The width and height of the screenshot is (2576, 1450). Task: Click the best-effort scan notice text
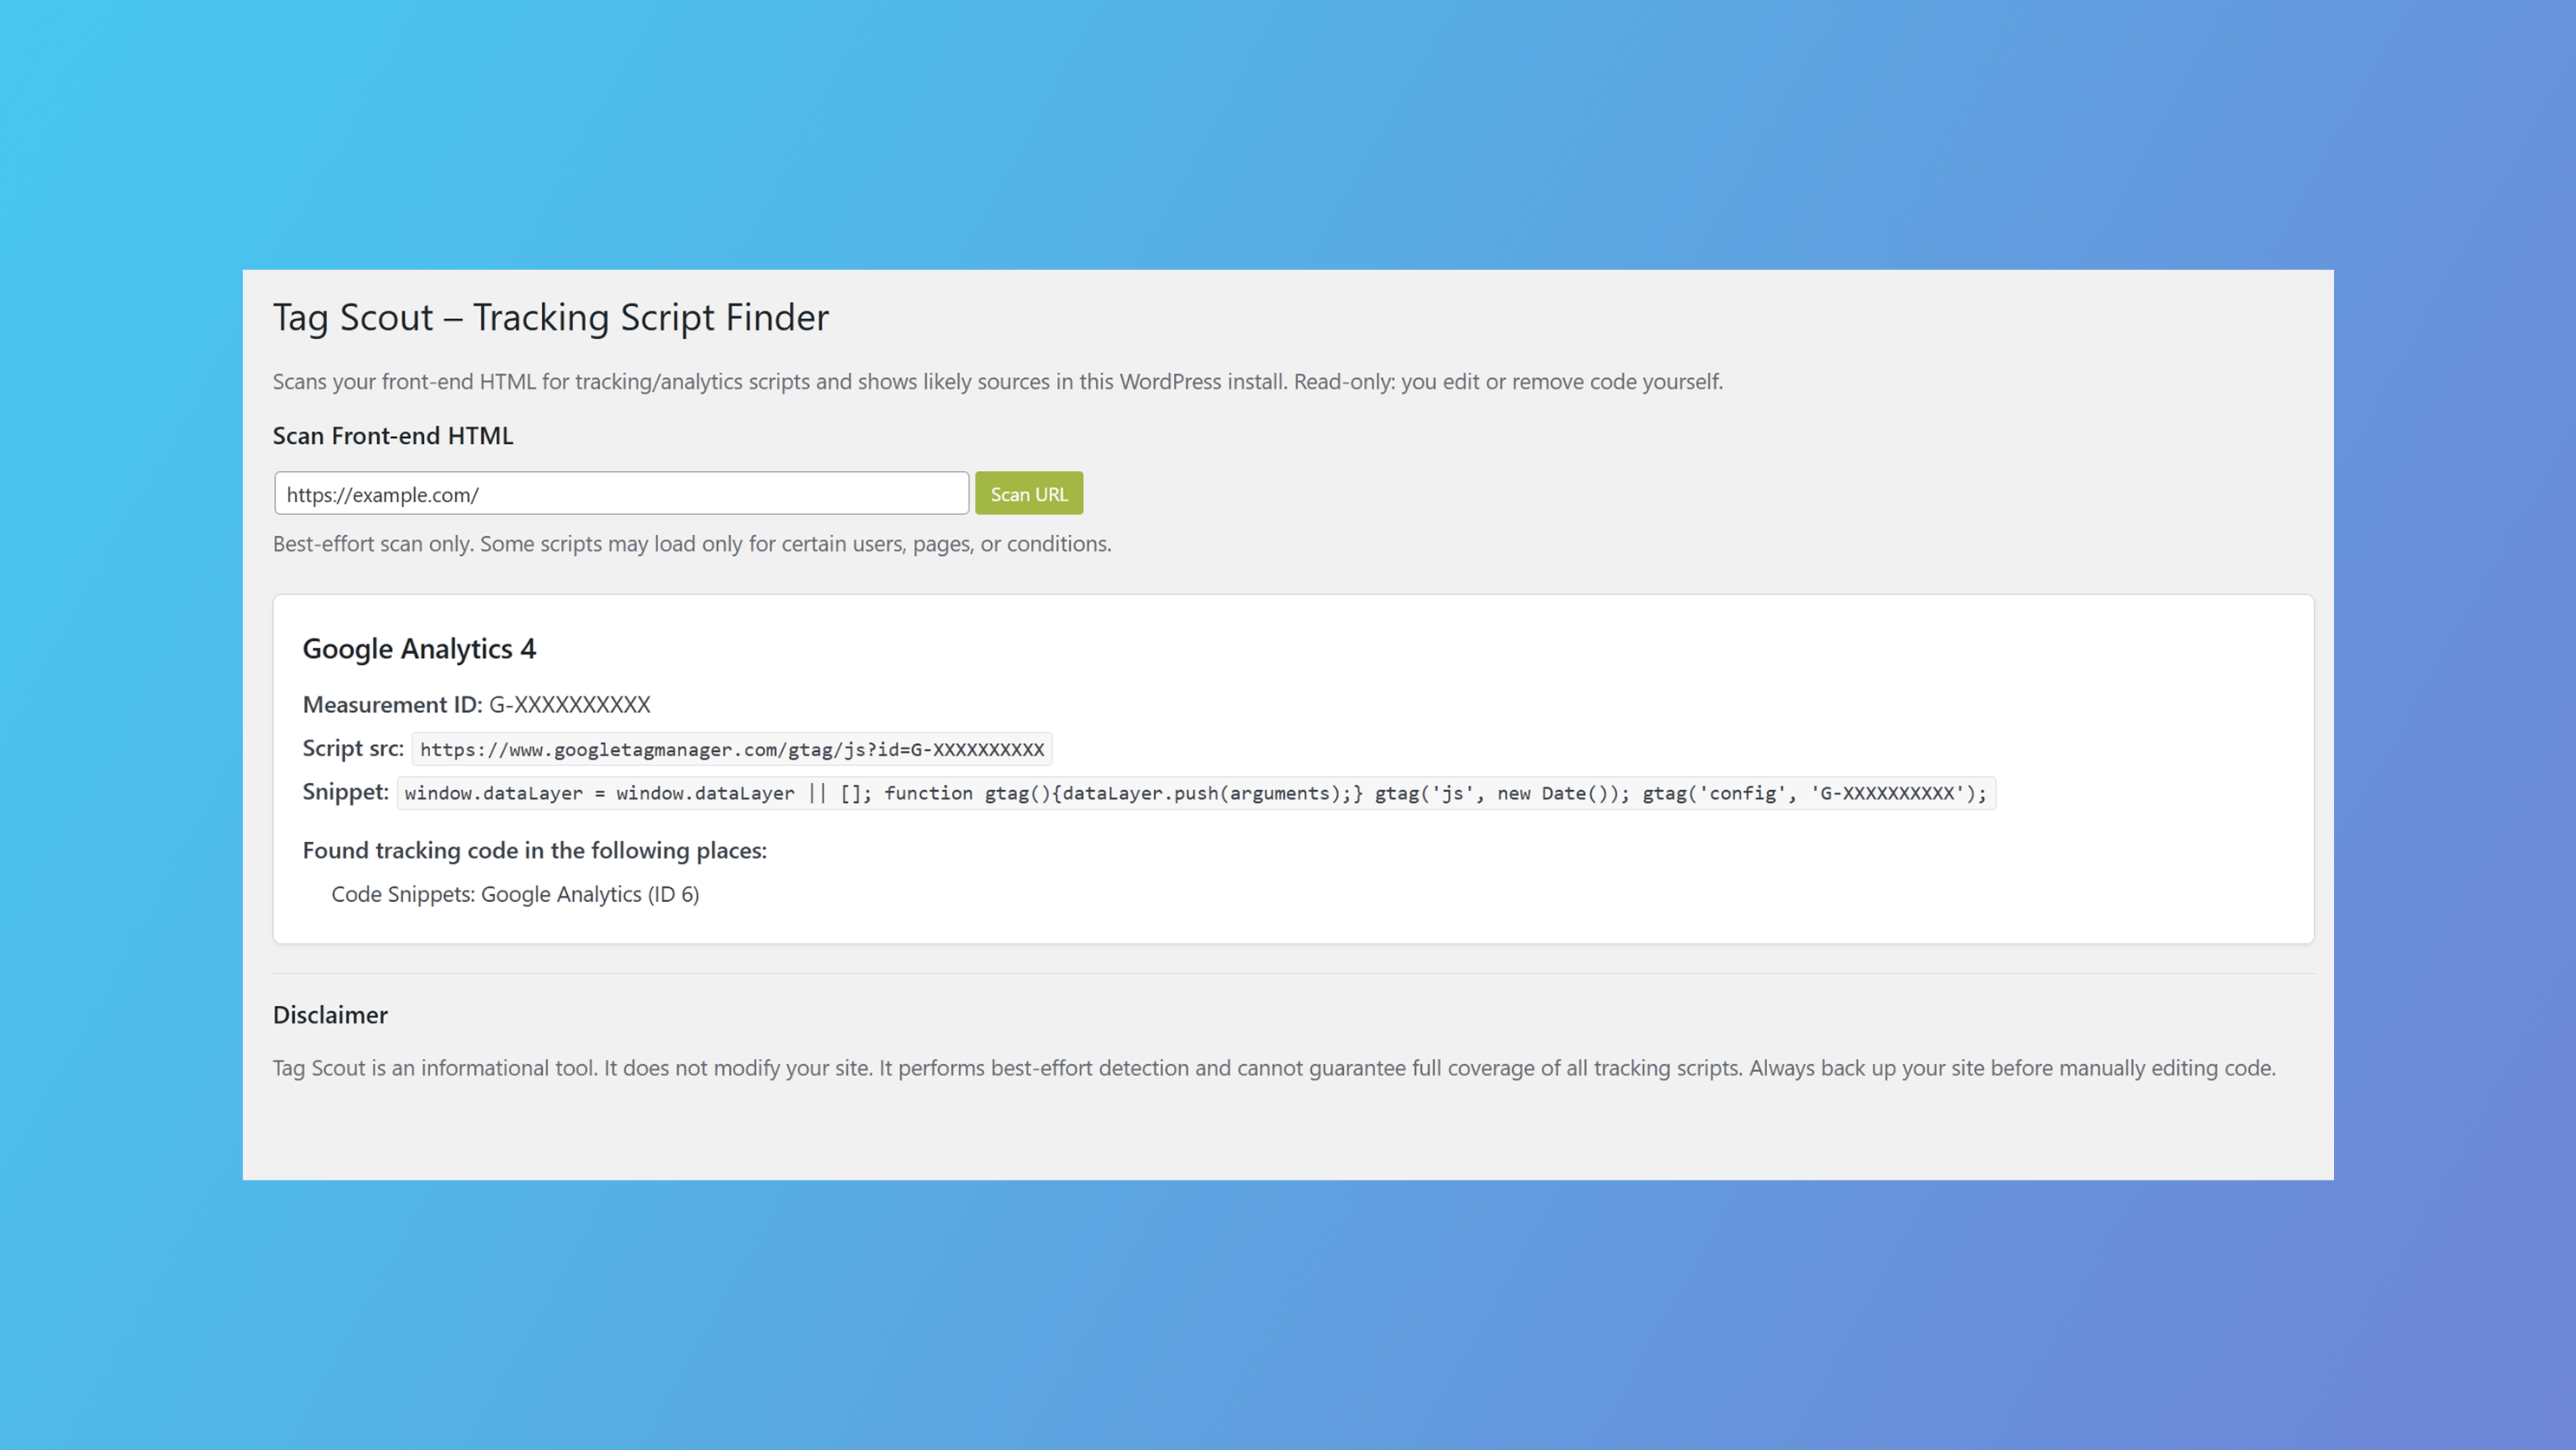pyautogui.click(x=692, y=544)
